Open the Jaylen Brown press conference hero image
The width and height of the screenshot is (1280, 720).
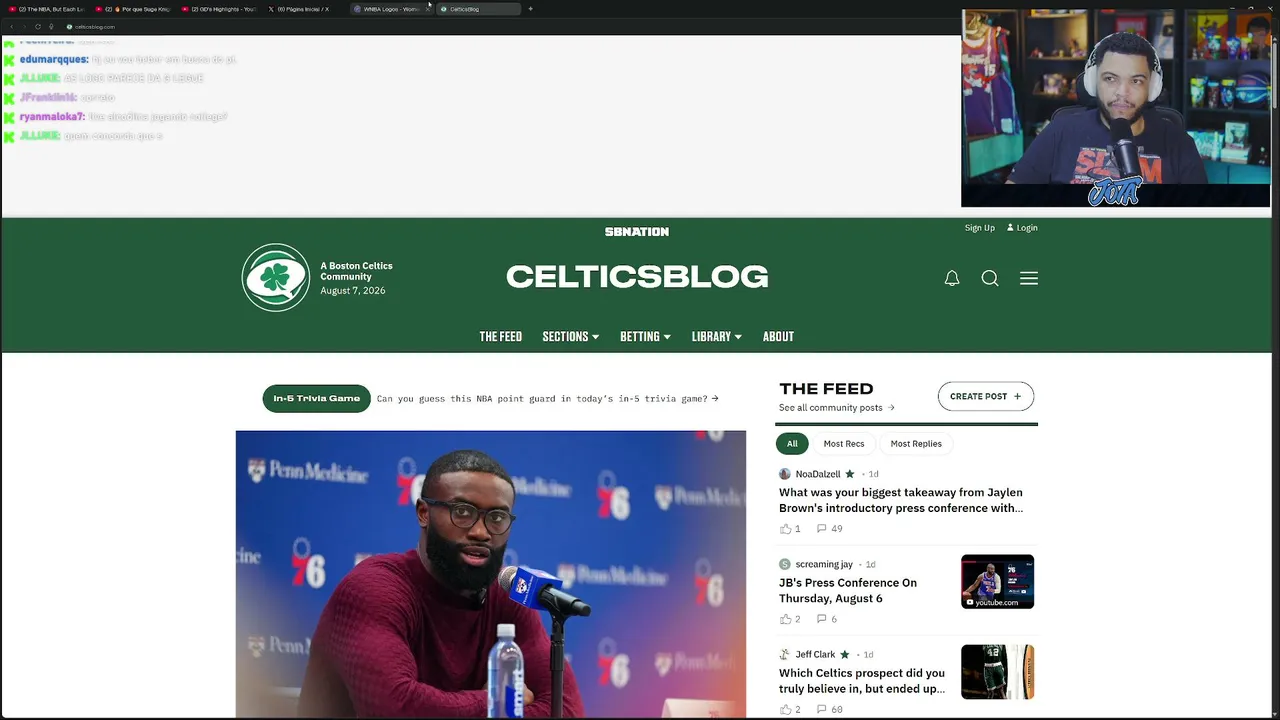(491, 575)
